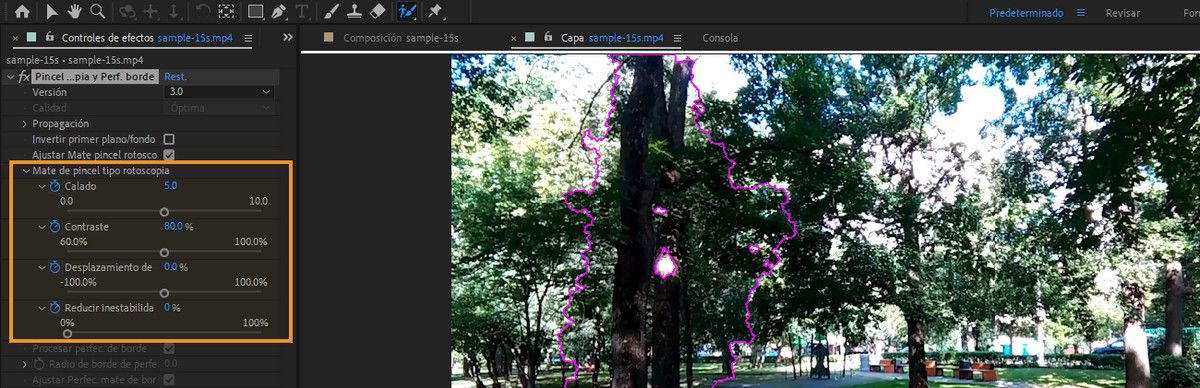Image resolution: width=1200 pixels, height=388 pixels.
Task: Open Controles de efectos panel menu
Action: (248, 38)
